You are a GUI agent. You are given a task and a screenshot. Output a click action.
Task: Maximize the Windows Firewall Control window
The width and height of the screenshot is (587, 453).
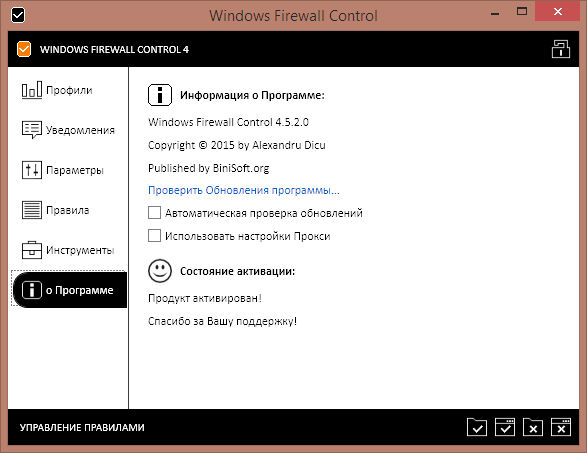point(522,12)
